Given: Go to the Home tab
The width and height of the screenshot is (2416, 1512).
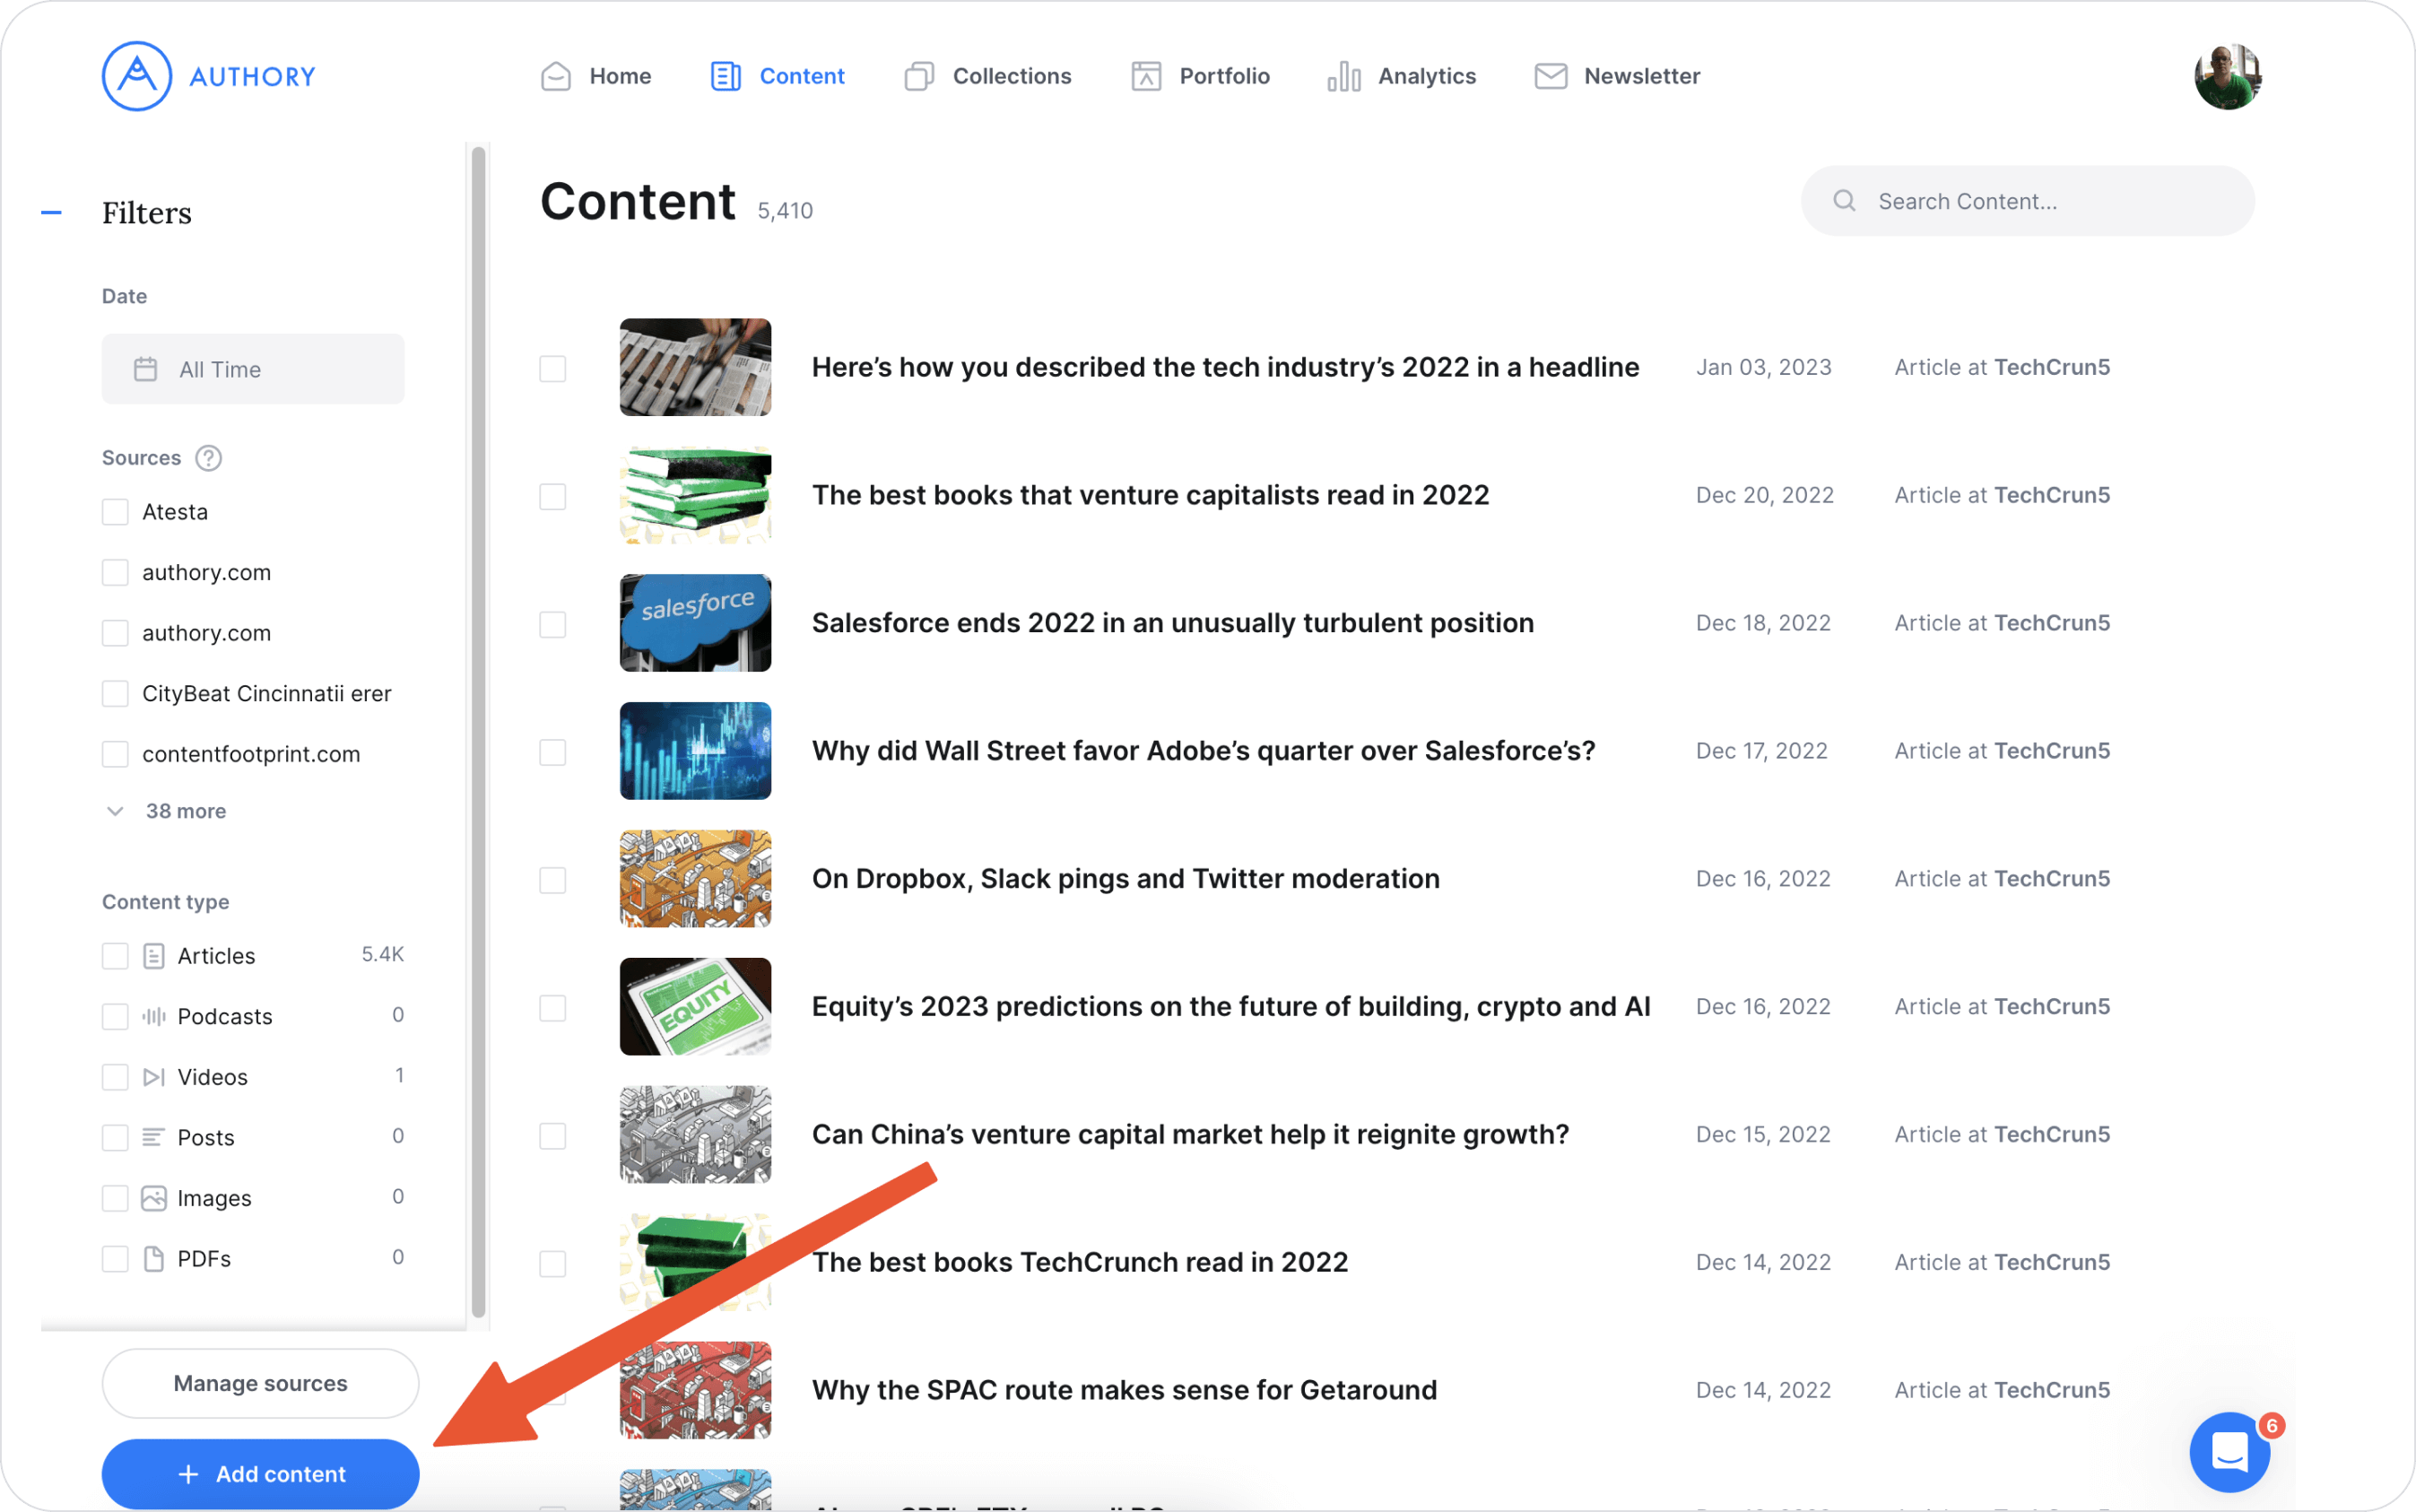Looking at the screenshot, I should tap(596, 76).
